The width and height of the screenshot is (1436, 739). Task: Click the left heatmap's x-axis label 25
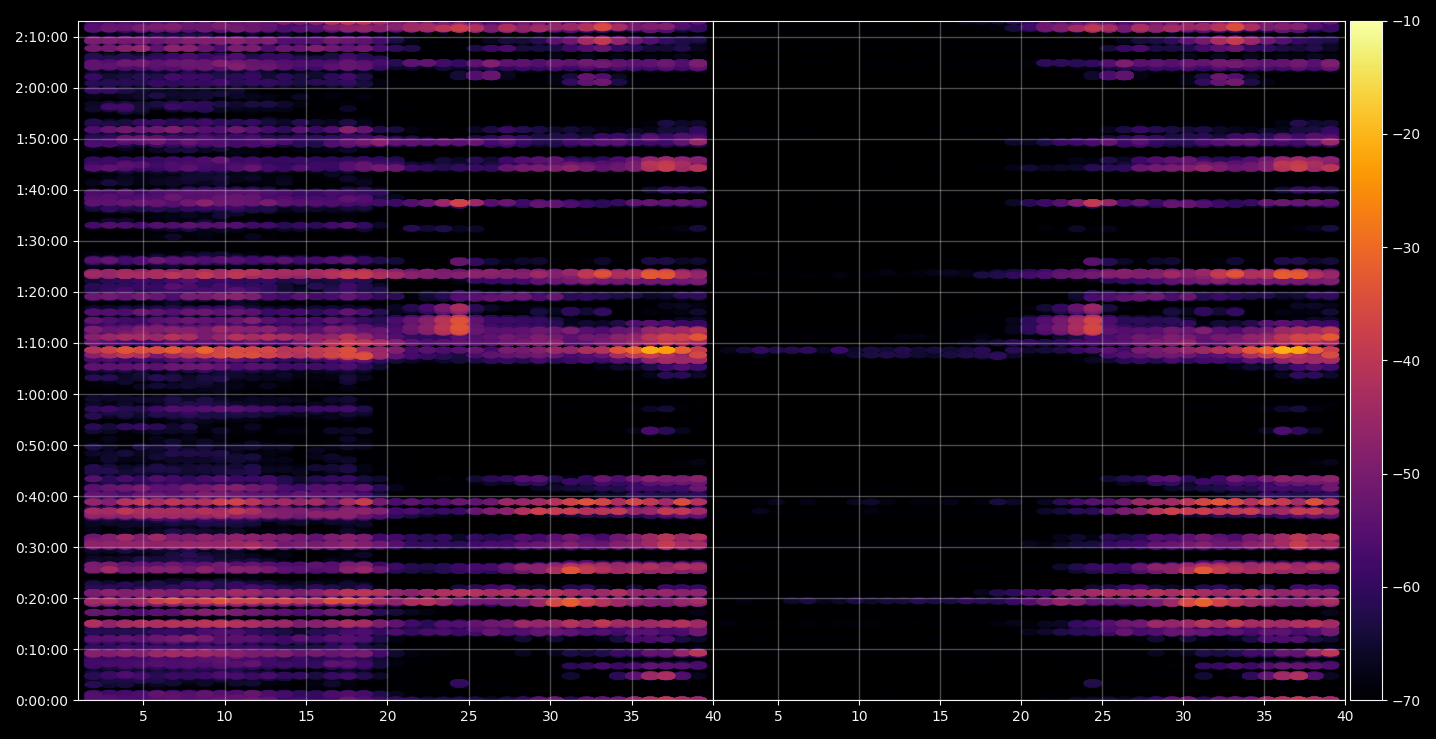click(469, 716)
